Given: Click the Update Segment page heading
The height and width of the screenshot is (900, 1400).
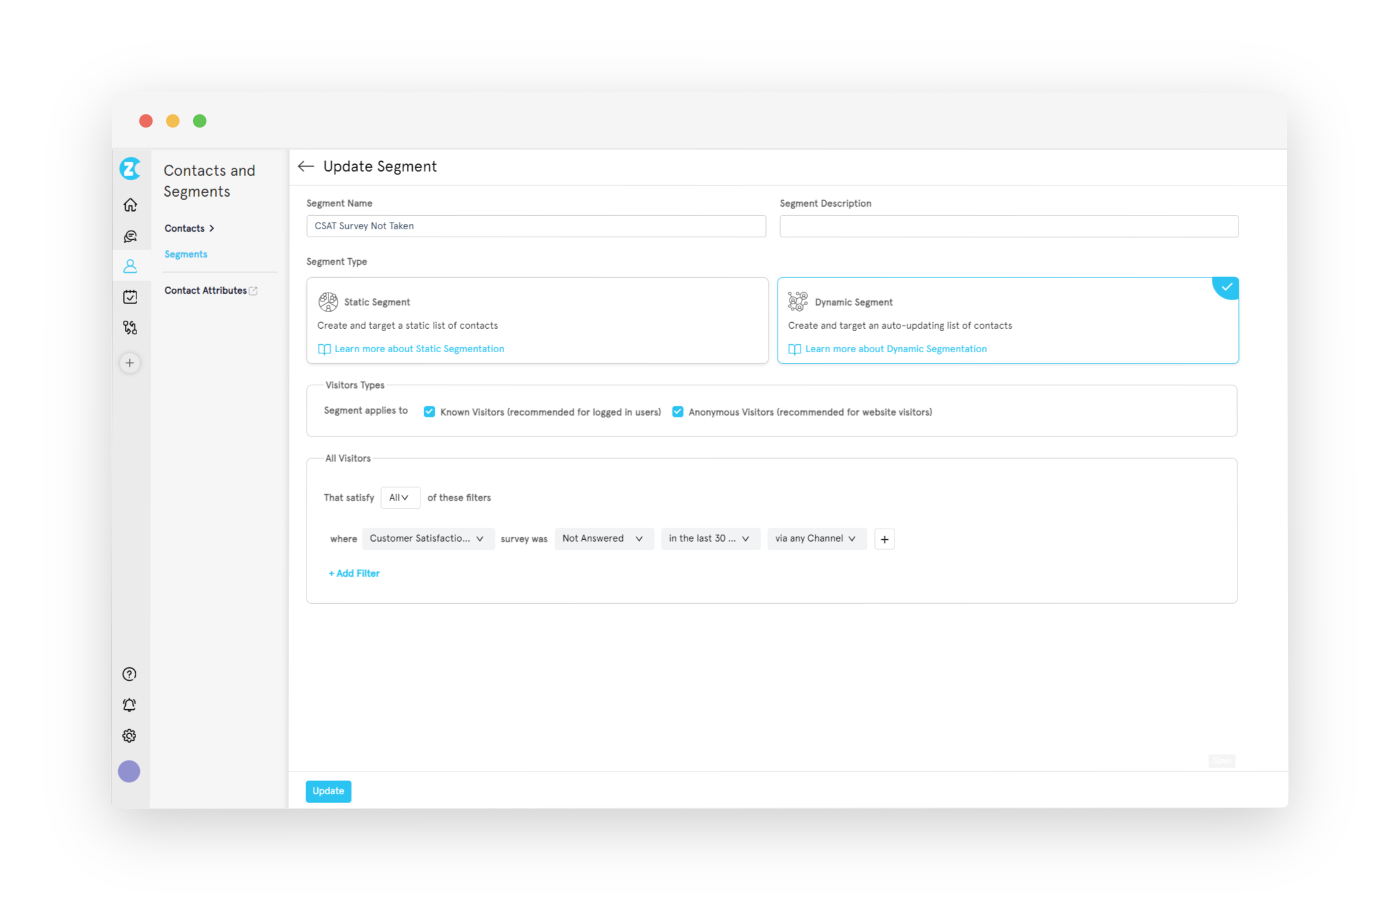Looking at the screenshot, I should 380,166.
